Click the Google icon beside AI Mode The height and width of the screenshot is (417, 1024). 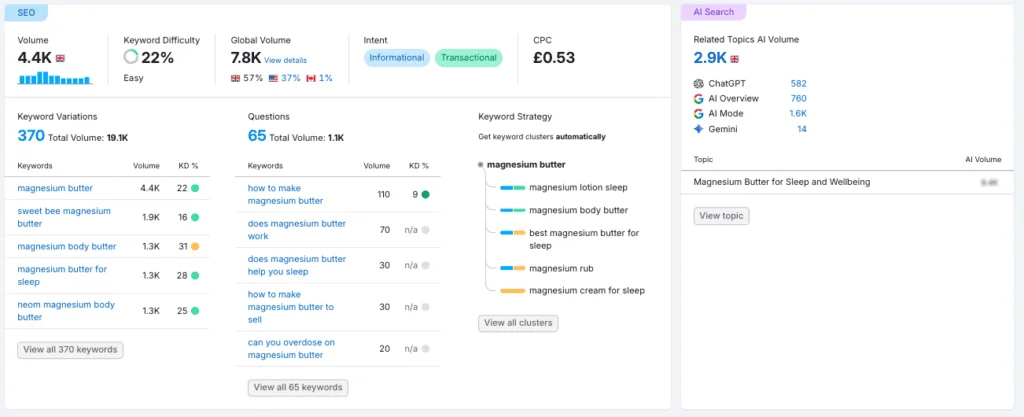(x=699, y=114)
